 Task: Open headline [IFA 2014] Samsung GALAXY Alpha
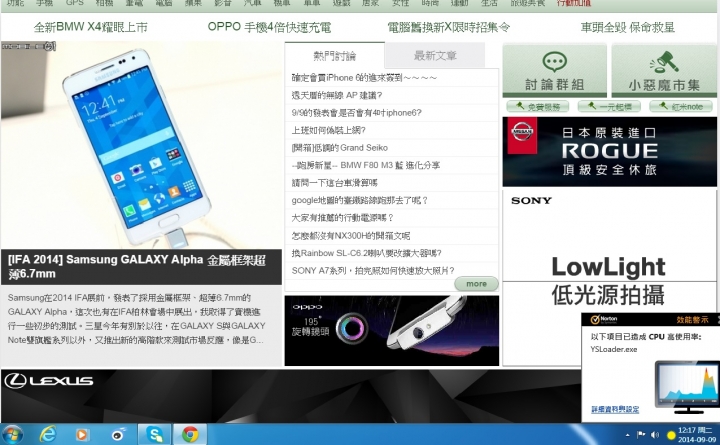coord(137,266)
